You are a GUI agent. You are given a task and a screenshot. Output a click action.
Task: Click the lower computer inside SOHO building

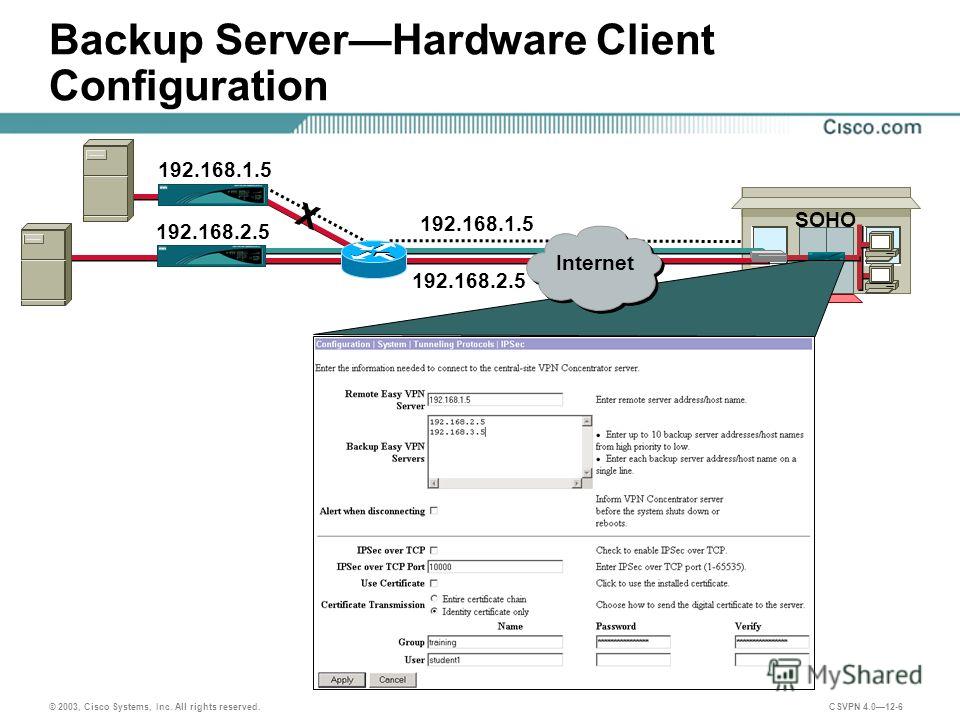coord(882,277)
